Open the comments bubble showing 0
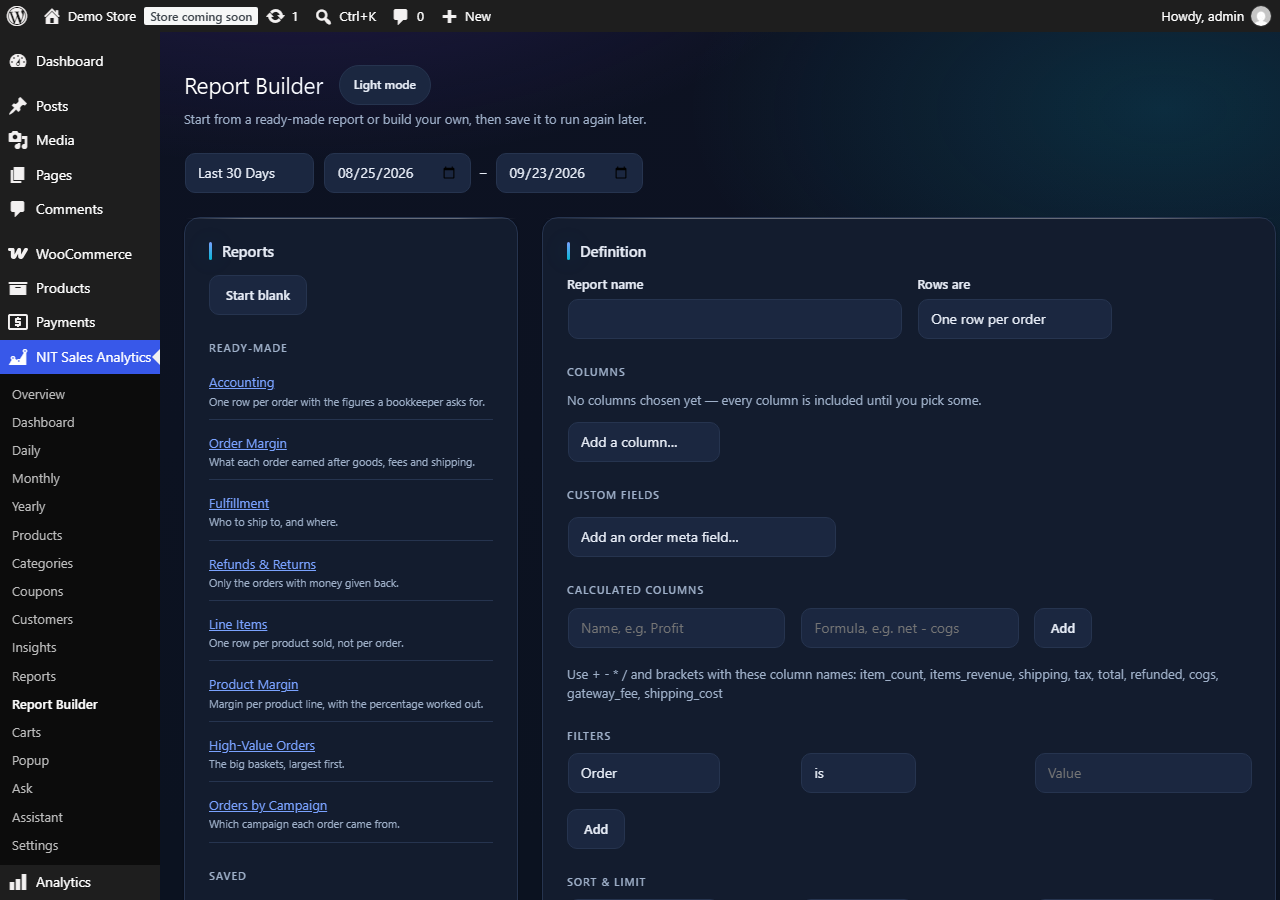This screenshot has width=1280, height=900. coord(401,17)
